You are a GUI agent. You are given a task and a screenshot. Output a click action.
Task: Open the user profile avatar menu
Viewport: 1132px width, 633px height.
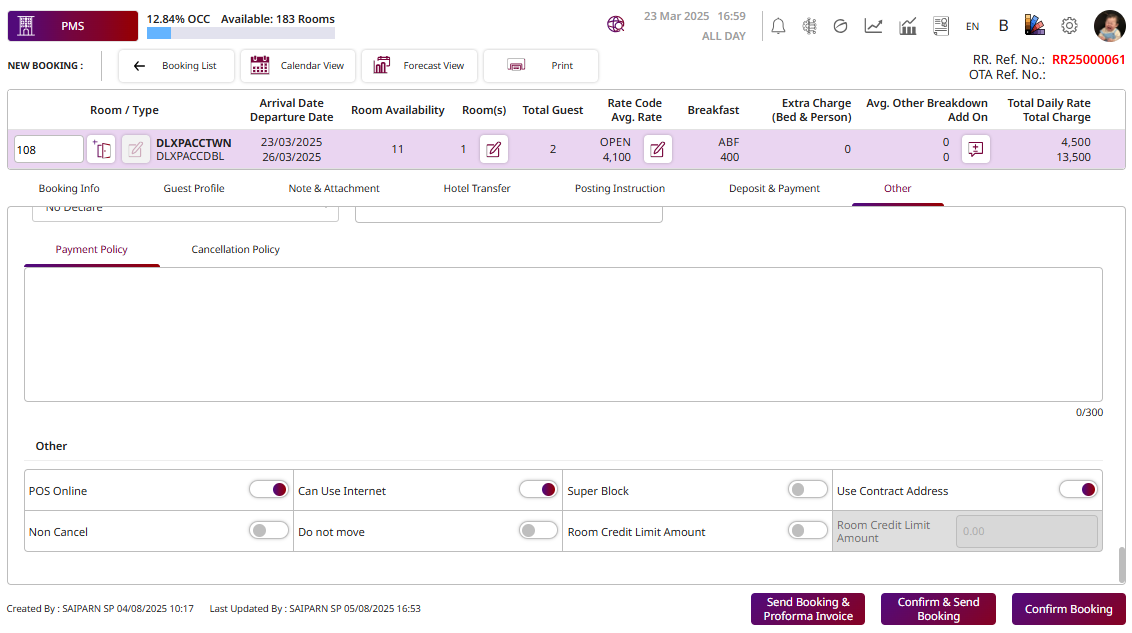pyautogui.click(x=1109, y=26)
